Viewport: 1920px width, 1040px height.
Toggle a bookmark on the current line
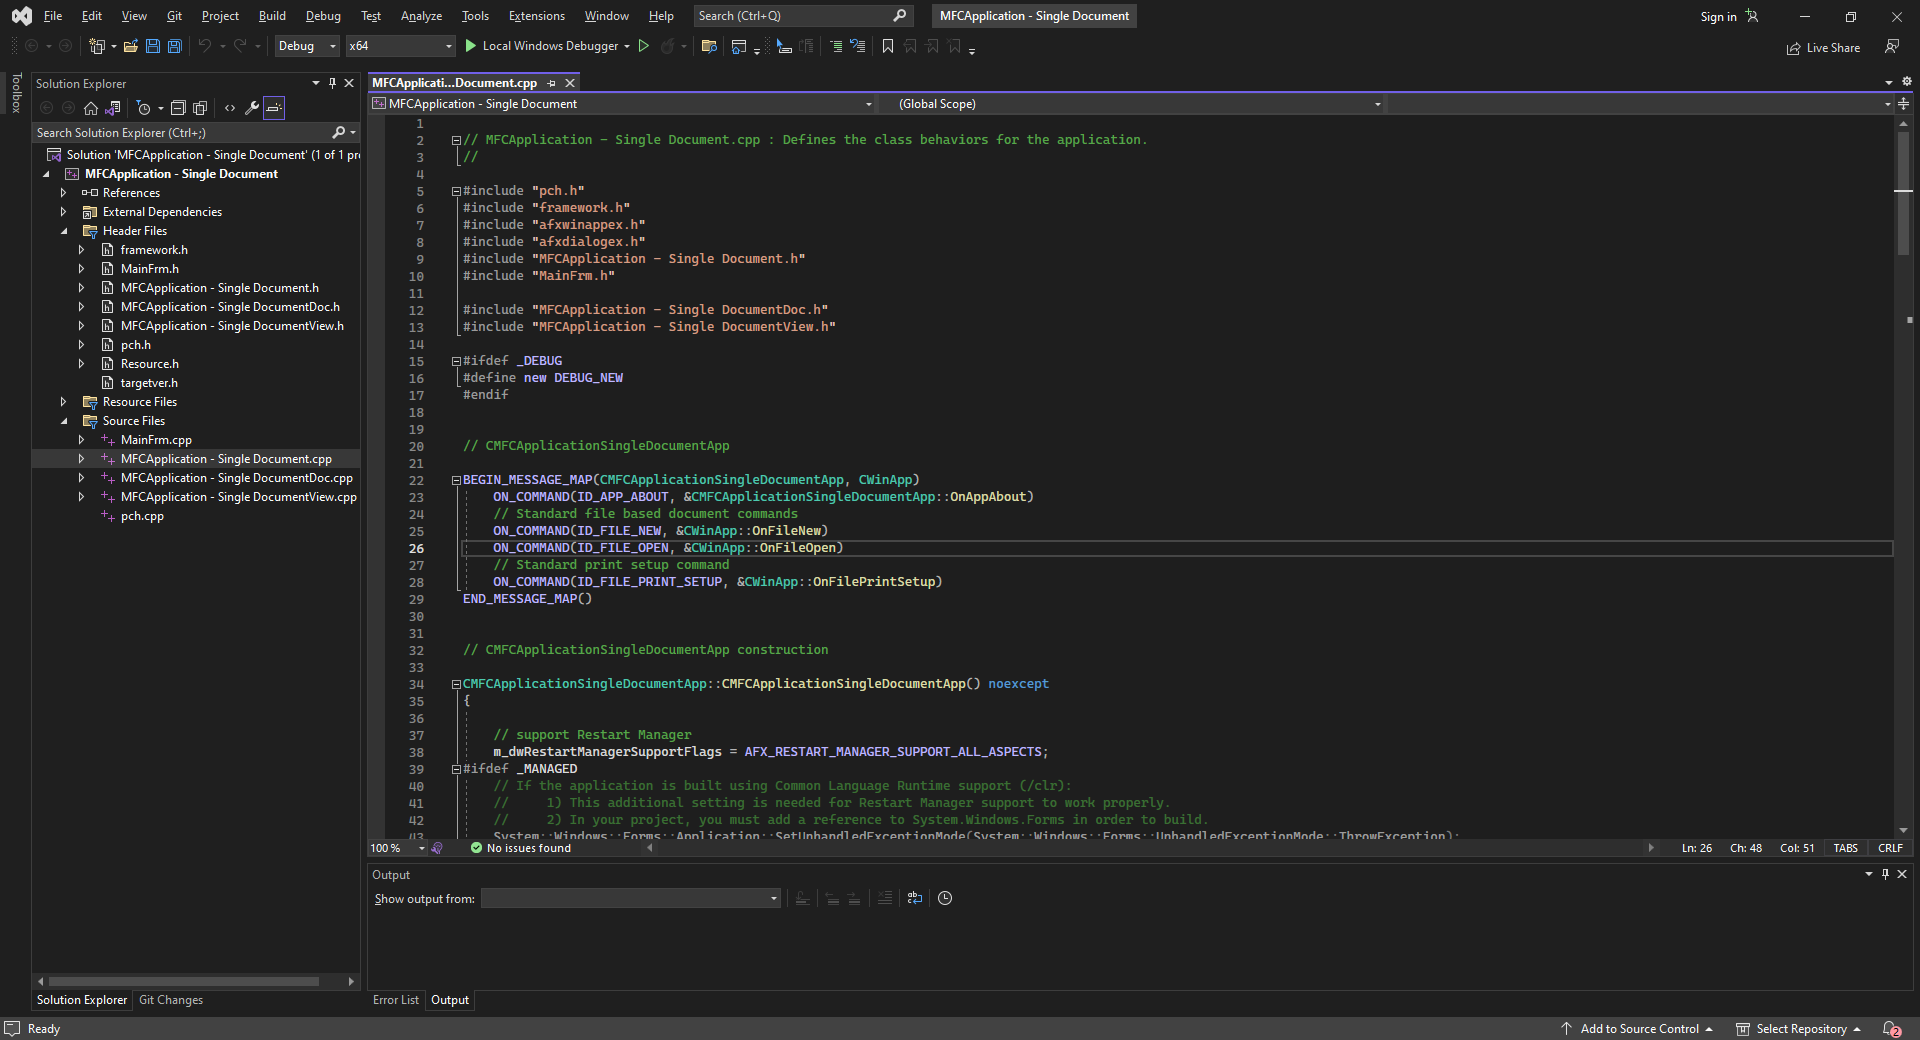click(x=887, y=46)
